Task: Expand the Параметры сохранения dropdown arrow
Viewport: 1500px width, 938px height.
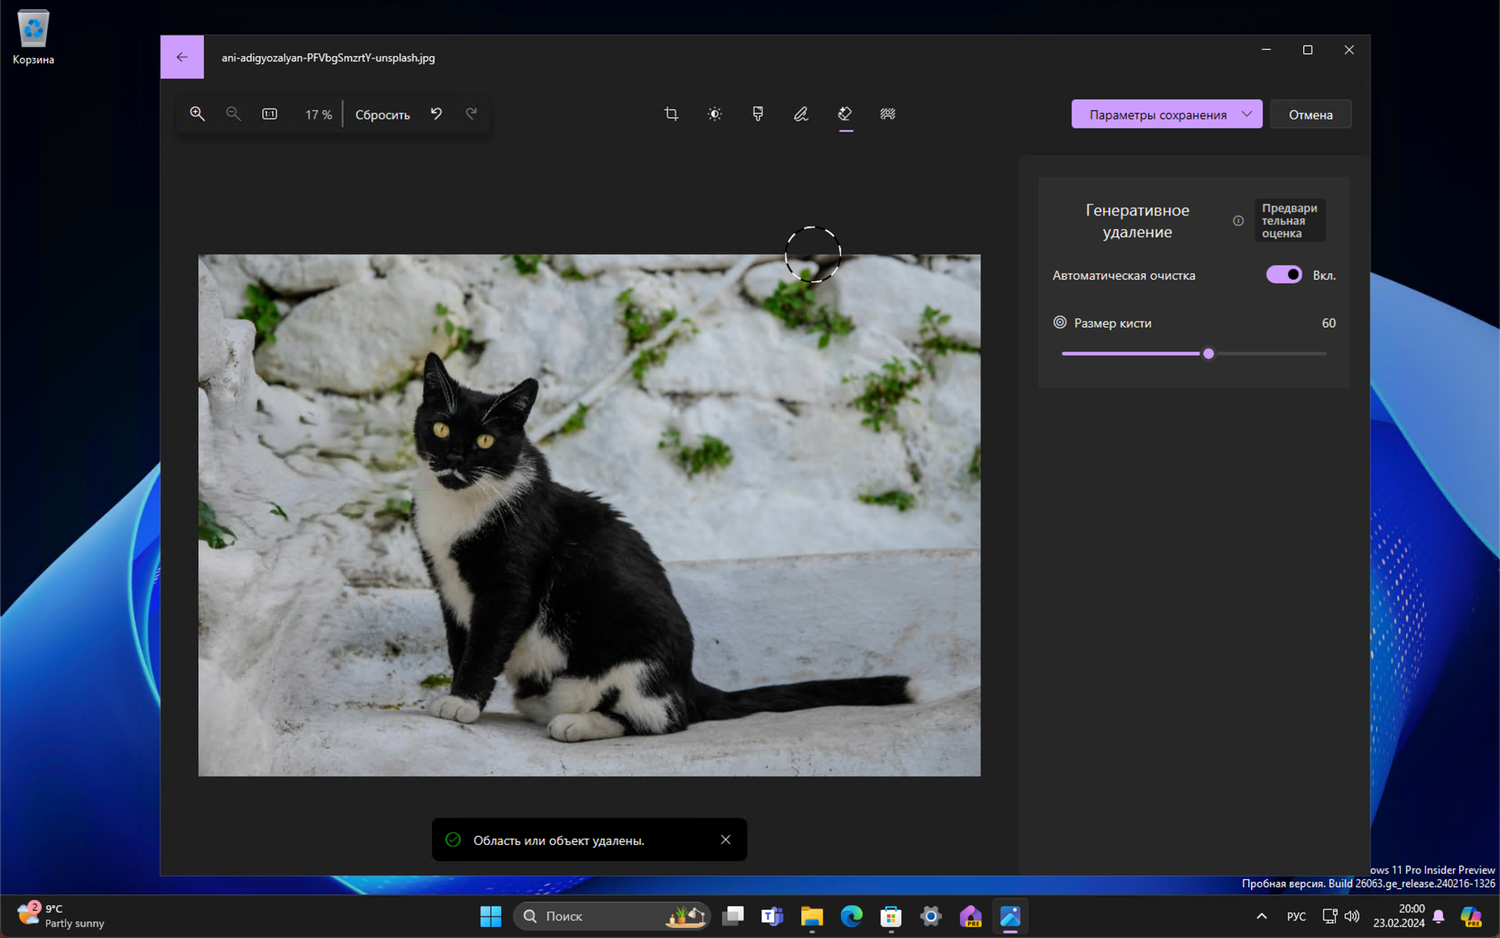Action: 1246,114
